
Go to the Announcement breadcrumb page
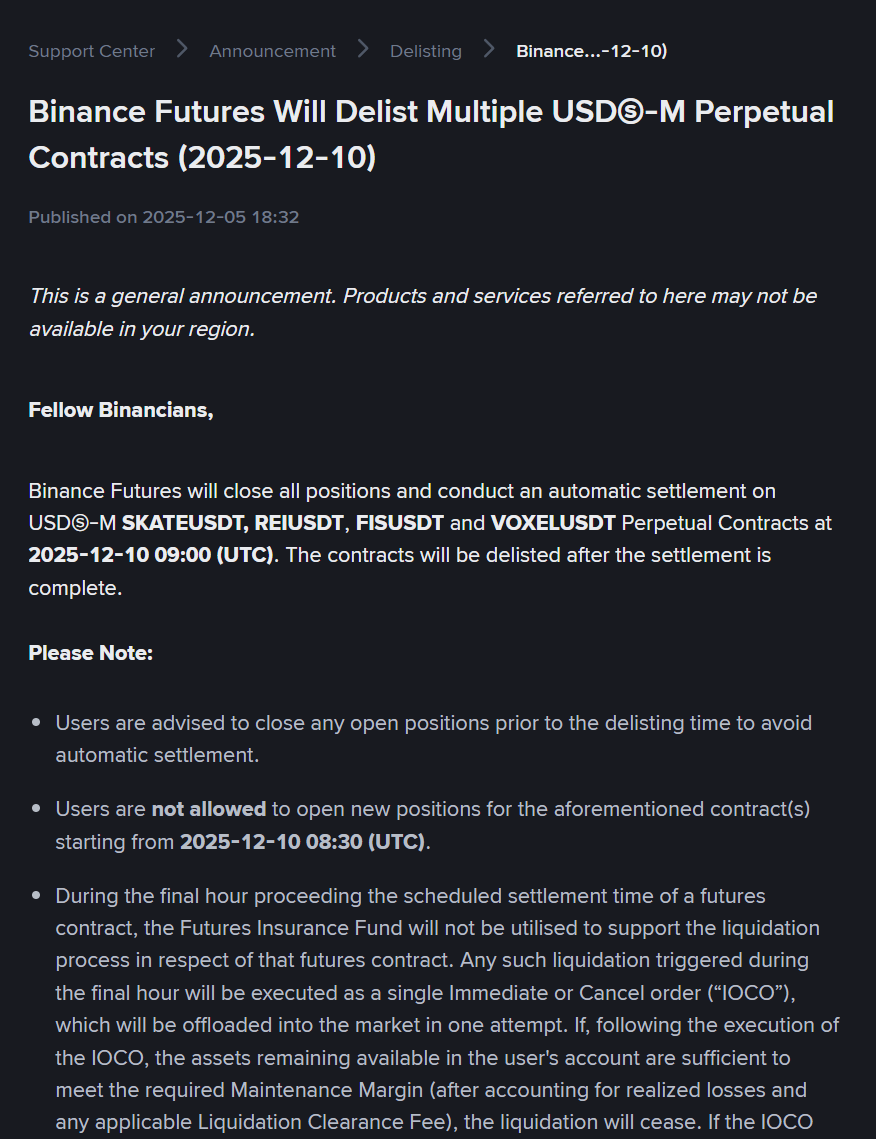coord(272,51)
